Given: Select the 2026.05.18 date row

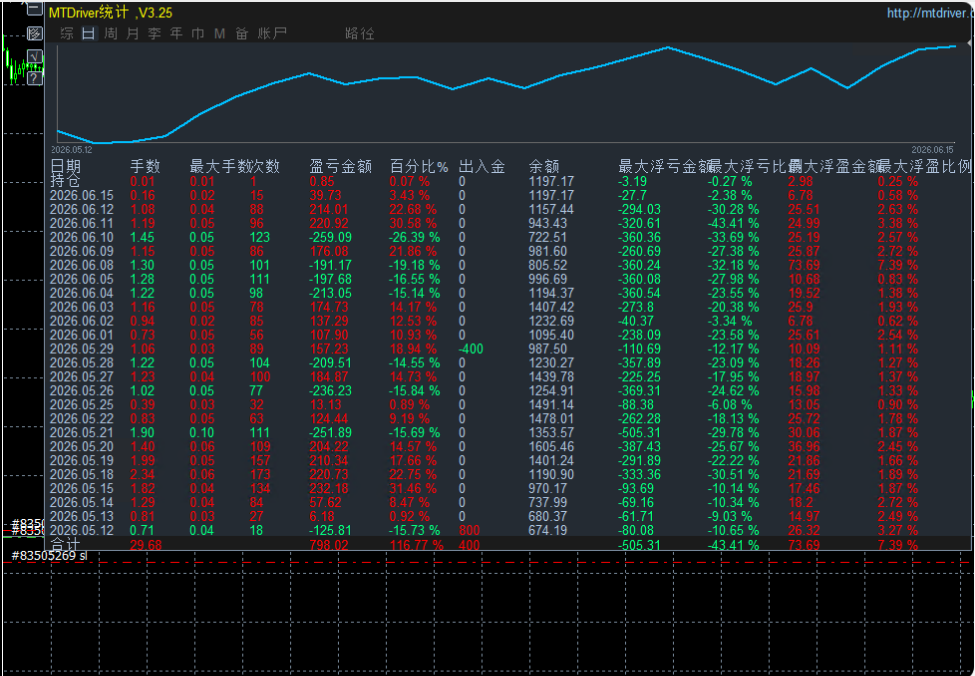Looking at the screenshot, I should pyautogui.click(x=81, y=475).
